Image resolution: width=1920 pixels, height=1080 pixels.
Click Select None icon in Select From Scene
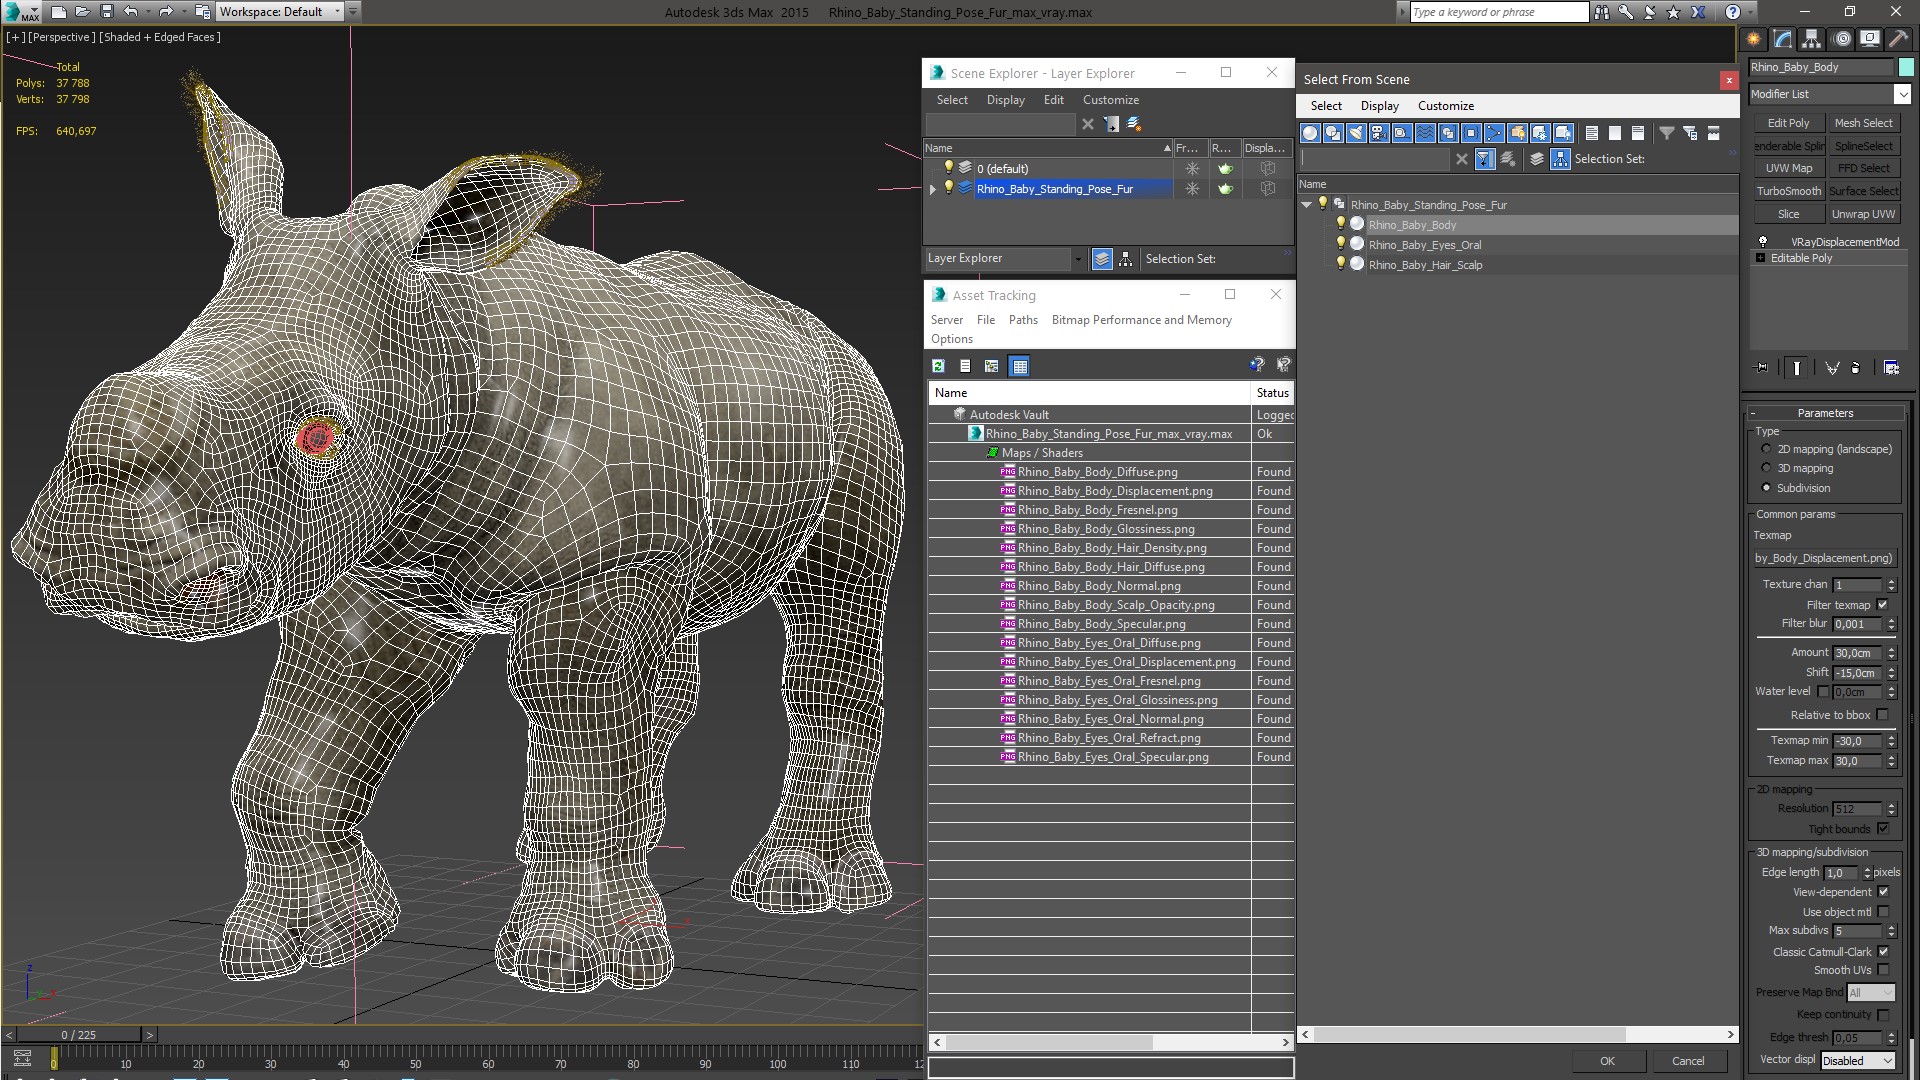point(1615,133)
